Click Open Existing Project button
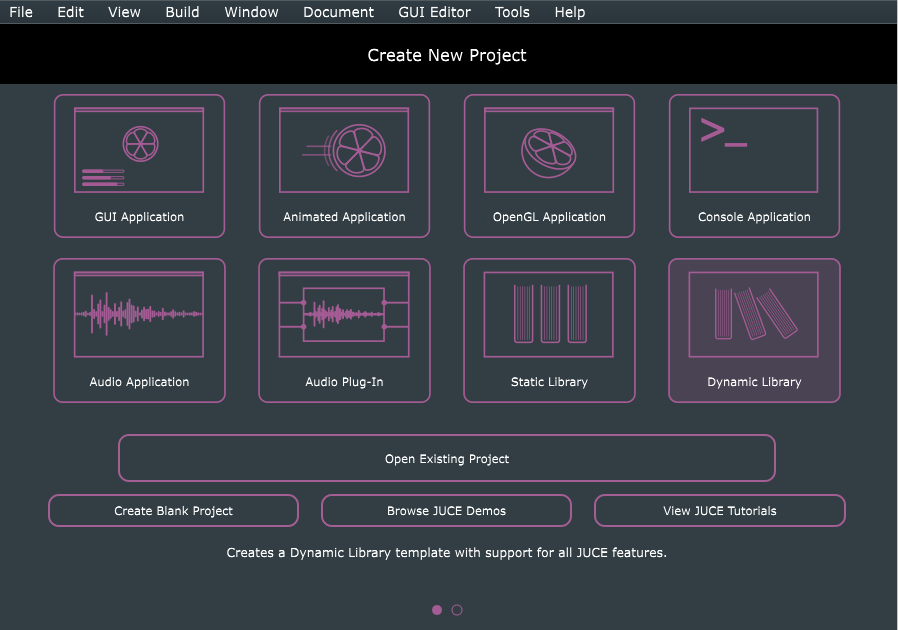The width and height of the screenshot is (898, 630). click(447, 459)
